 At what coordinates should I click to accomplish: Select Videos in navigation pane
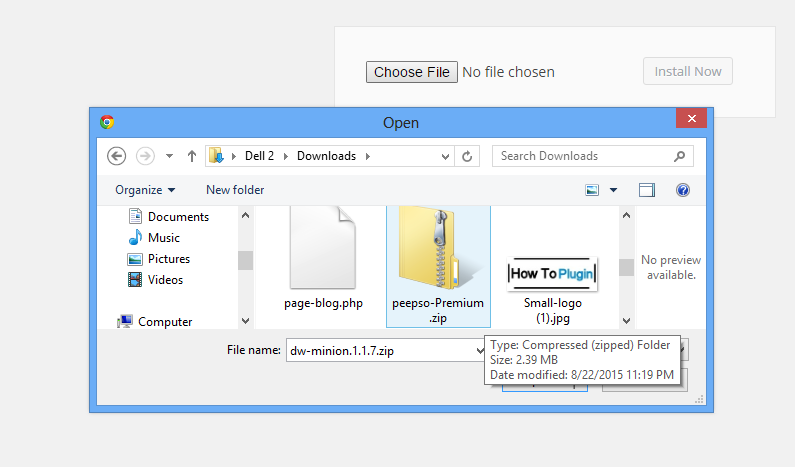click(165, 280)
